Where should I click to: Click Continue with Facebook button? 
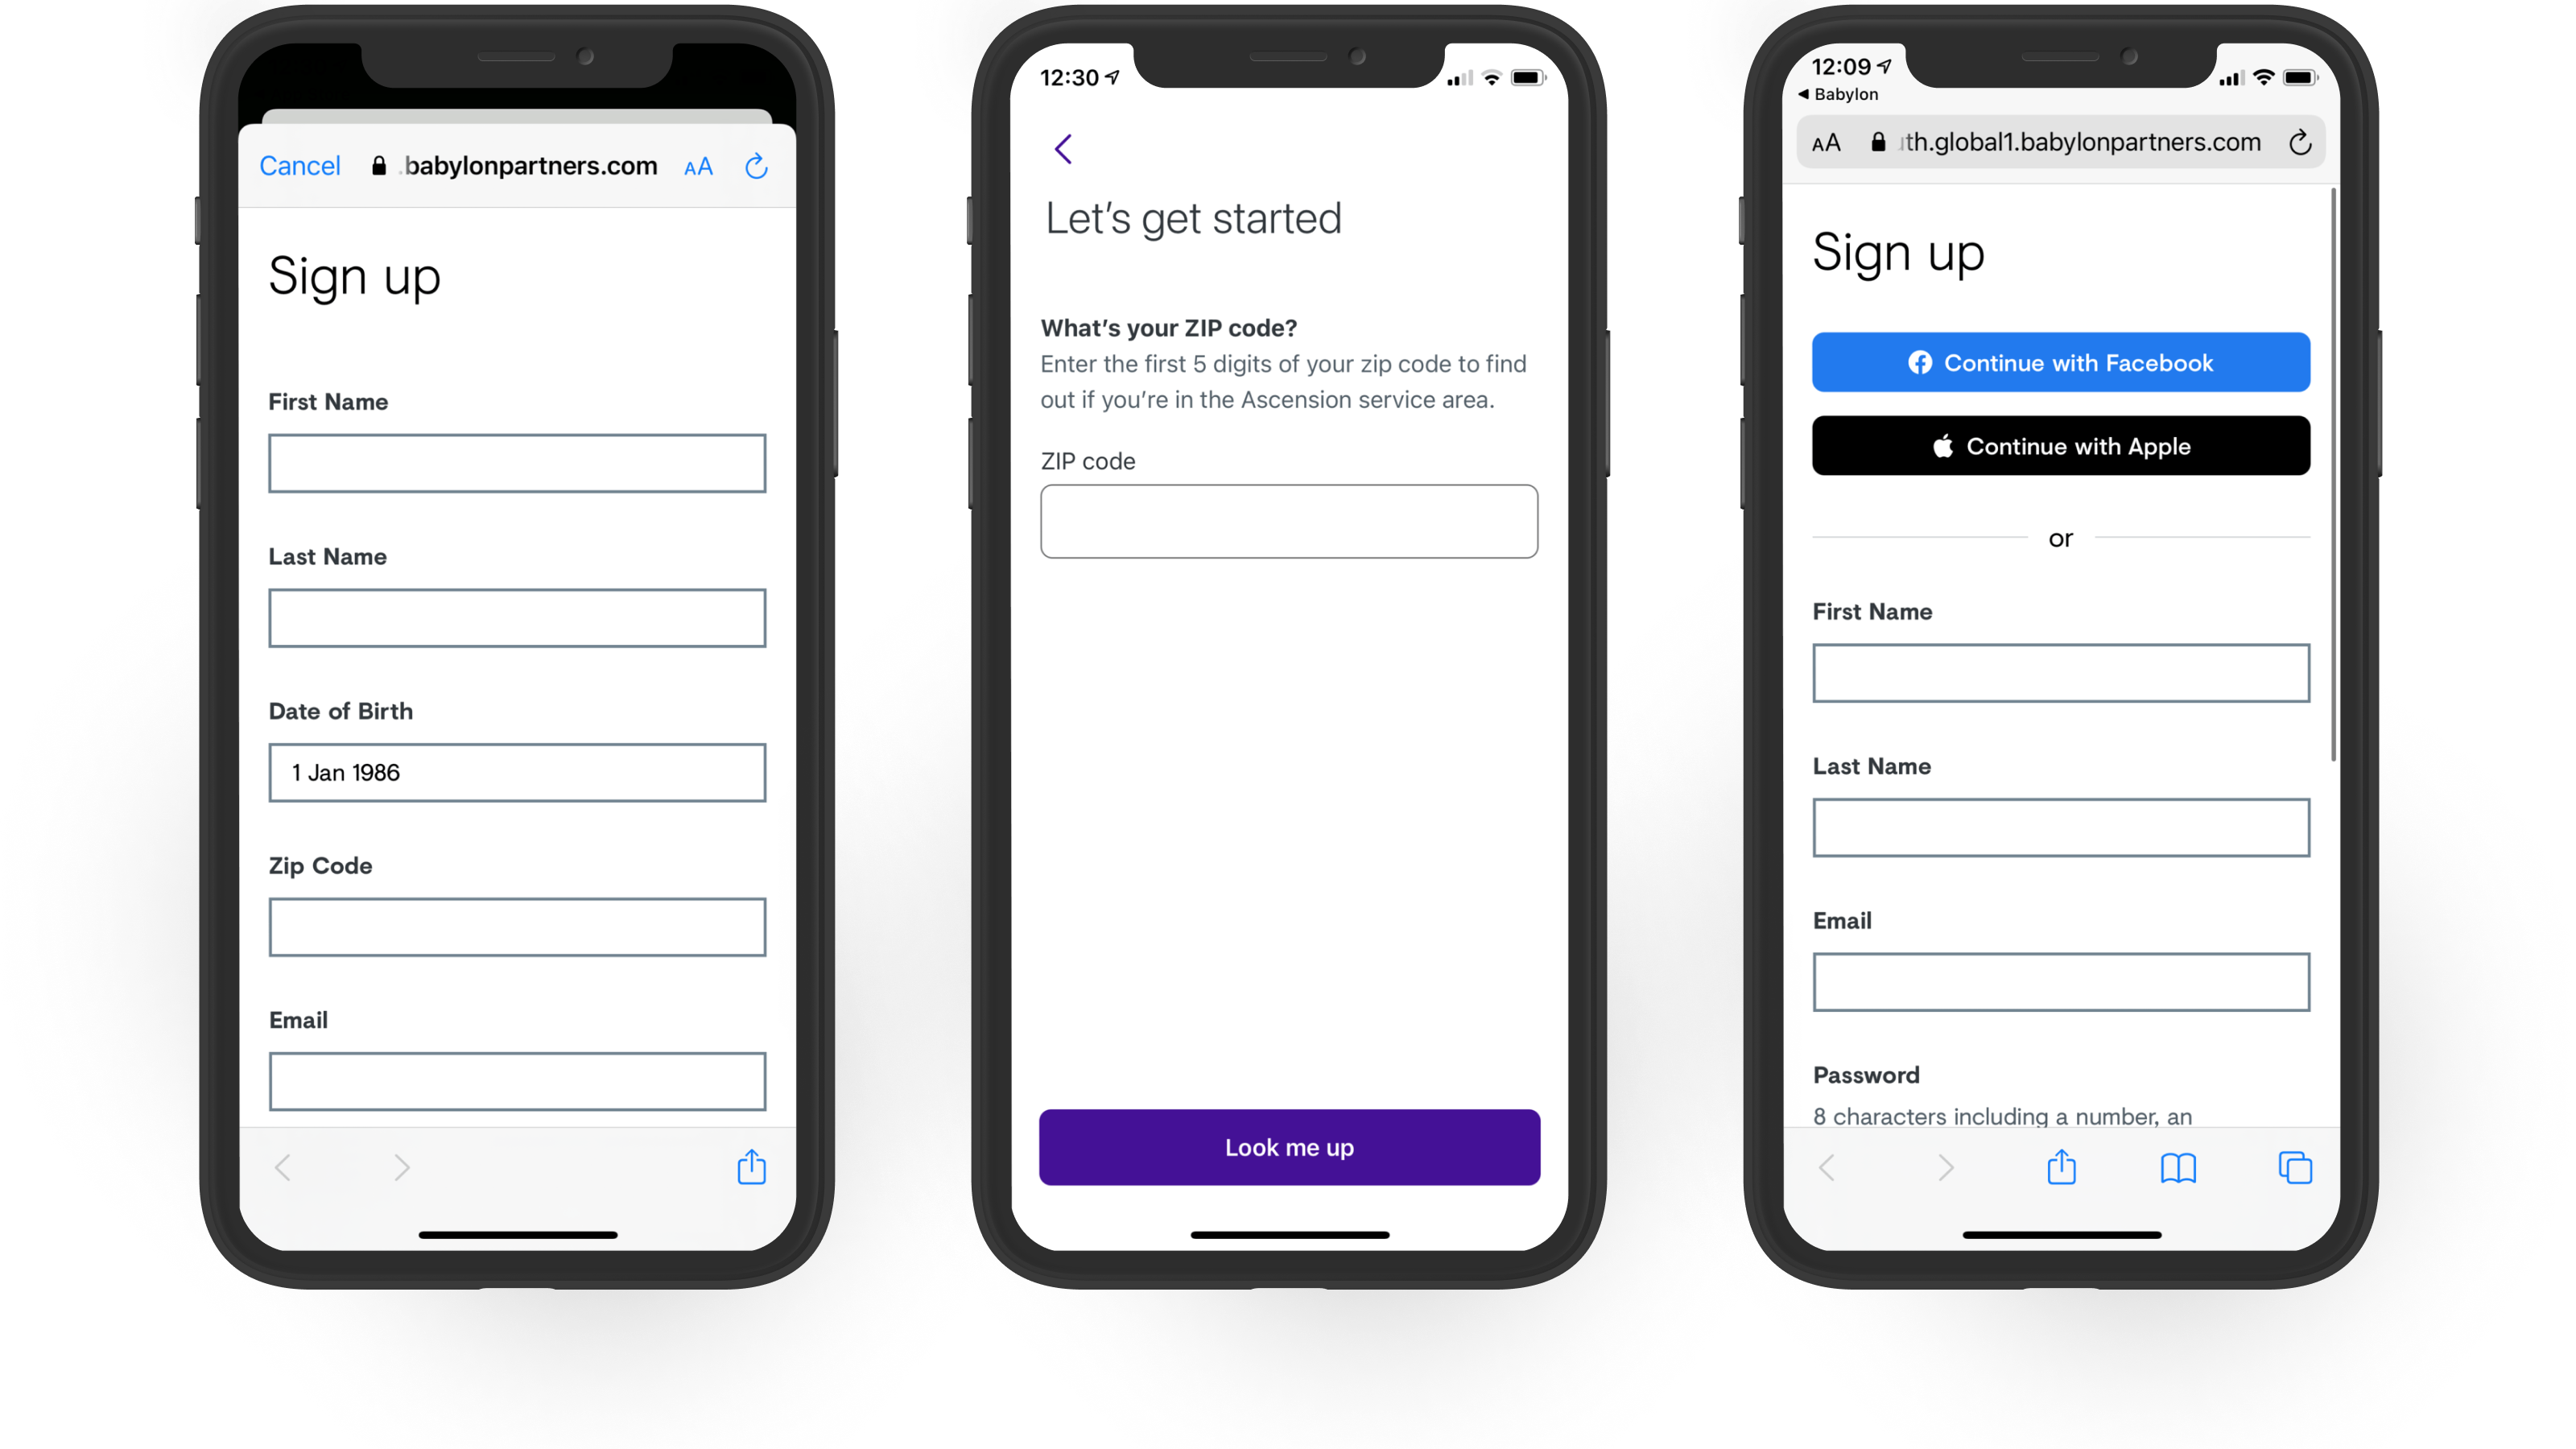click(2061, 361)
